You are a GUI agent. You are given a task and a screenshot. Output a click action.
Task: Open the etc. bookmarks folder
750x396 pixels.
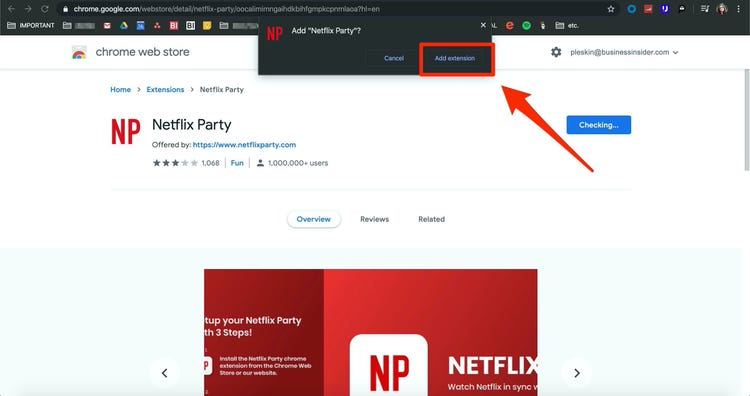[x=567, y=25]
